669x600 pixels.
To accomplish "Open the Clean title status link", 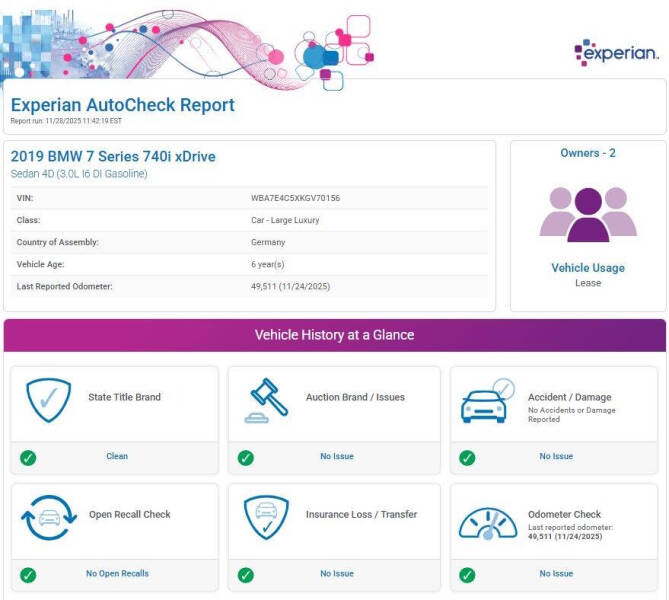I will [117, 457].
